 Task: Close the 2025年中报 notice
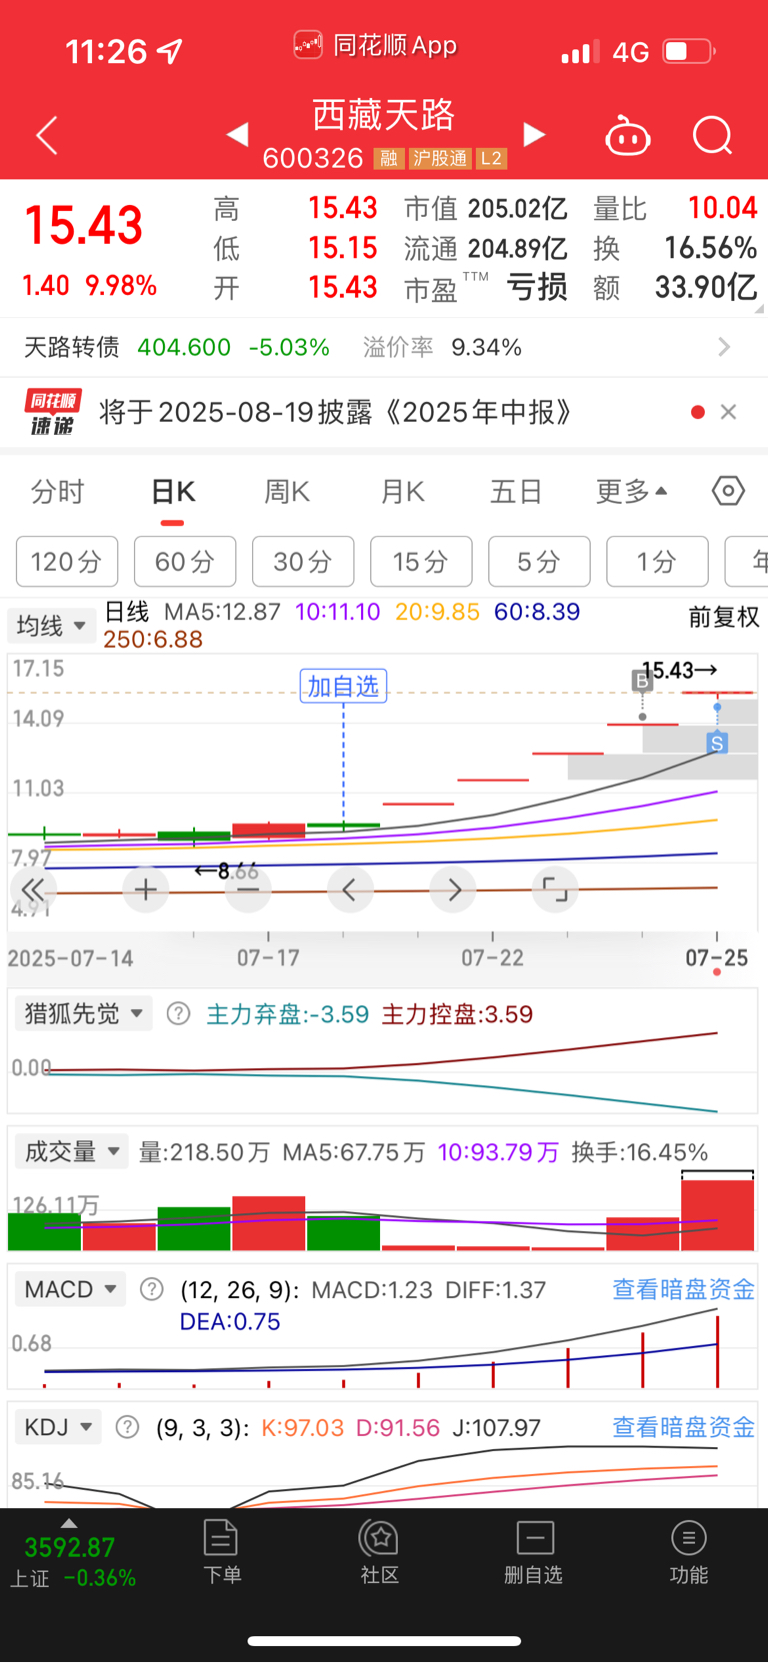(728, 412)
